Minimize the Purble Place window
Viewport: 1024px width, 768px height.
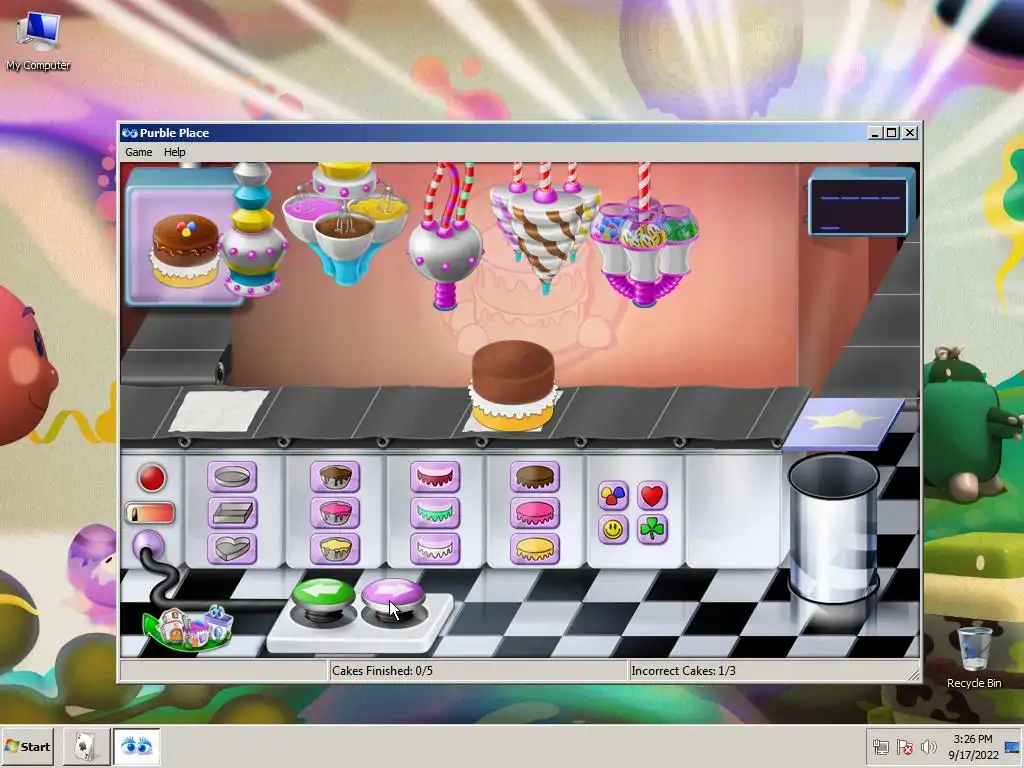tap(876, 133)
